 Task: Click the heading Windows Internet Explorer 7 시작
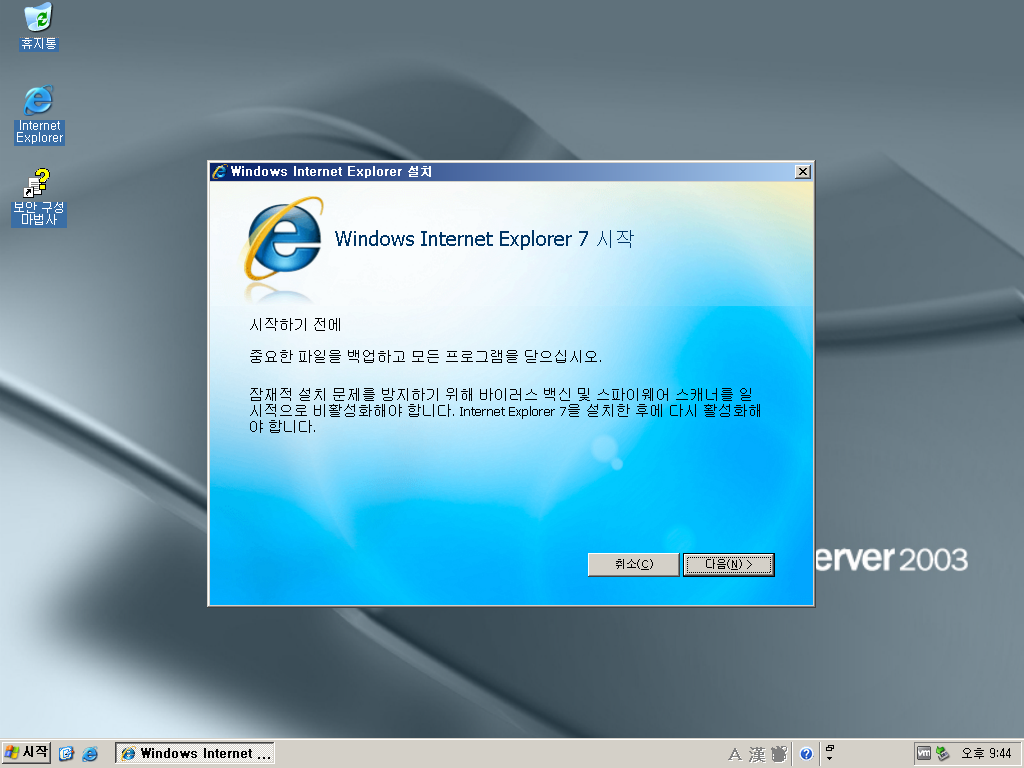coord(484,239)
